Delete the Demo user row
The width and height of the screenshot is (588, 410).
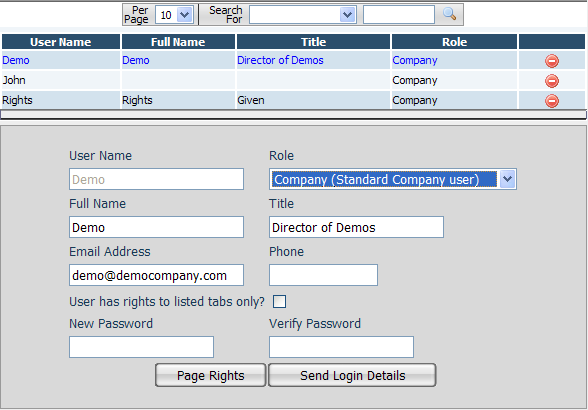[x=552, y=61]
